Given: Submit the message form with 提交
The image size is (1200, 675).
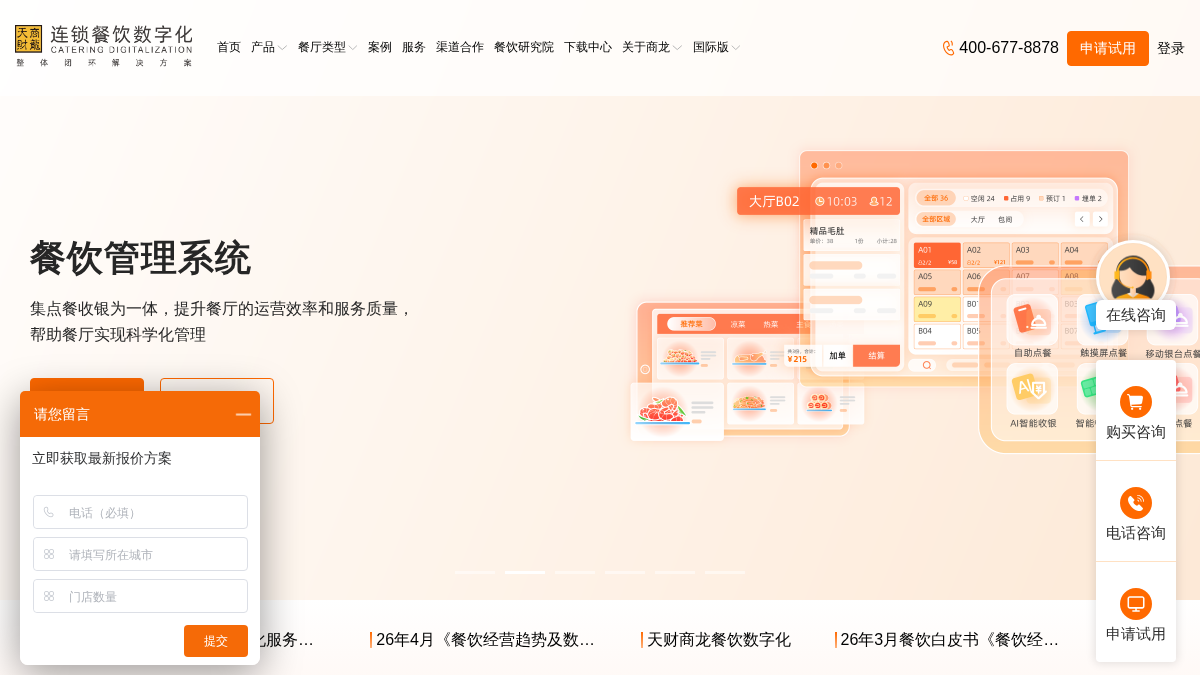Looking at the screenshot, I should [x=216, y=641].
